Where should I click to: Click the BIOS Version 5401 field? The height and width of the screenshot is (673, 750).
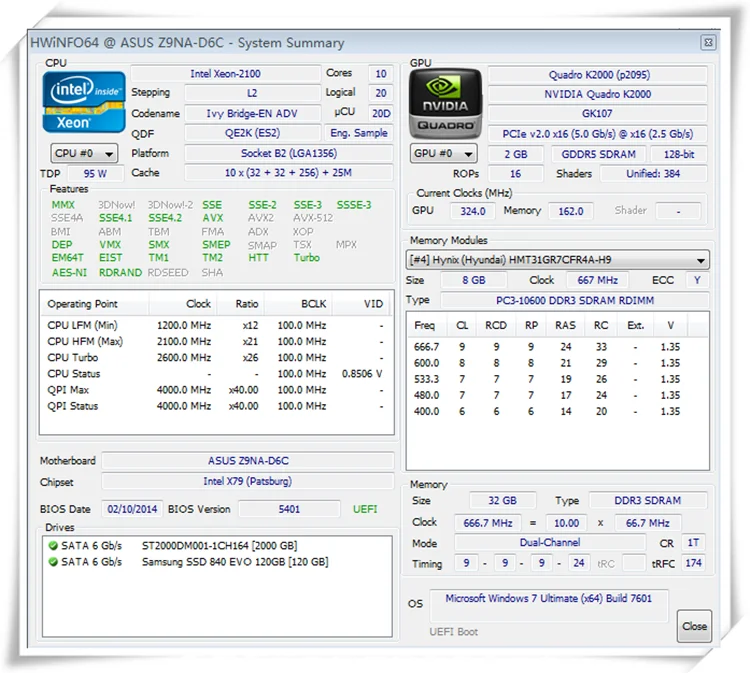pos(289,509)
